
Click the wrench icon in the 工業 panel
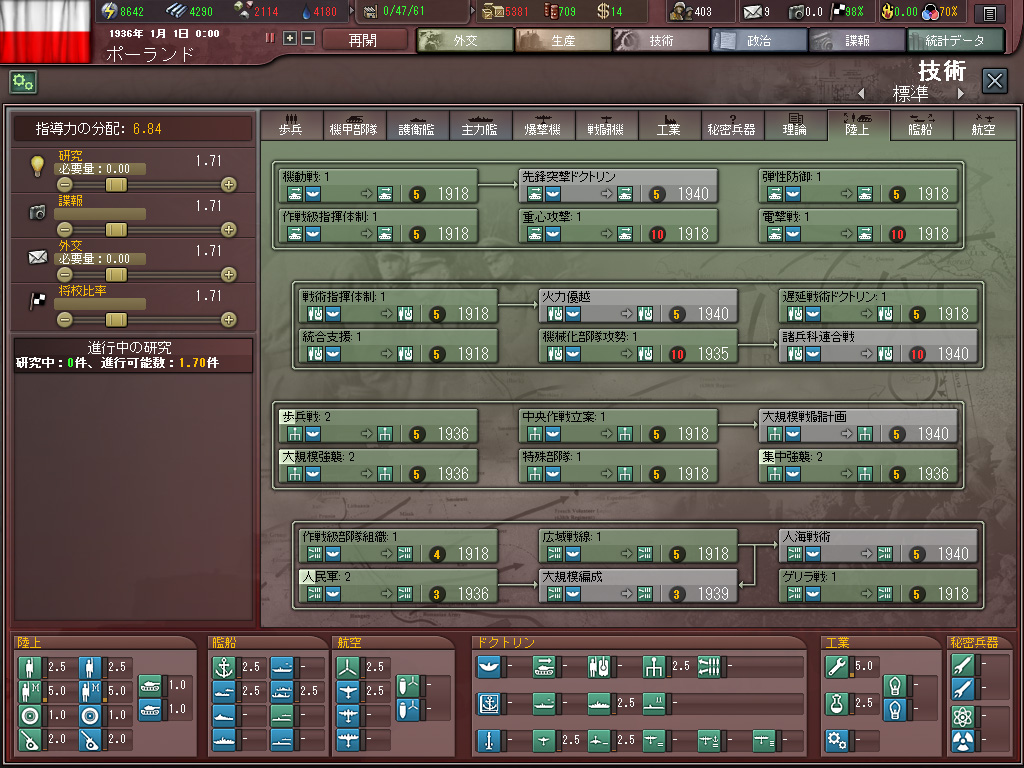click(836, 666)
